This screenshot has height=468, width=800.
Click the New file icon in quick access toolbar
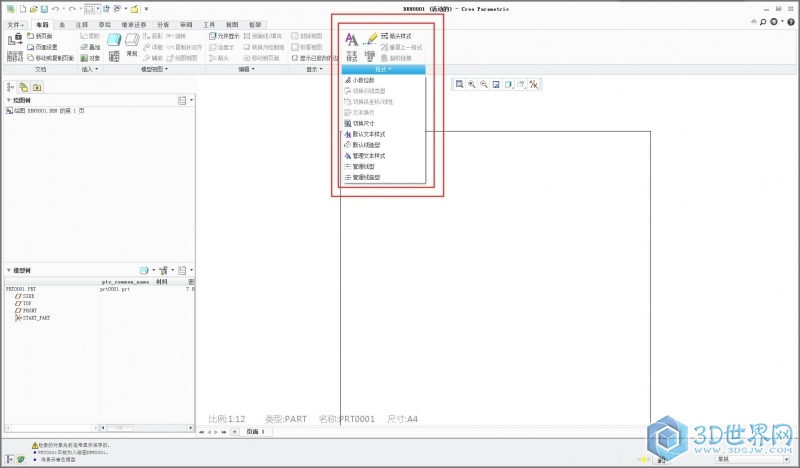click(x=22, y=9)
